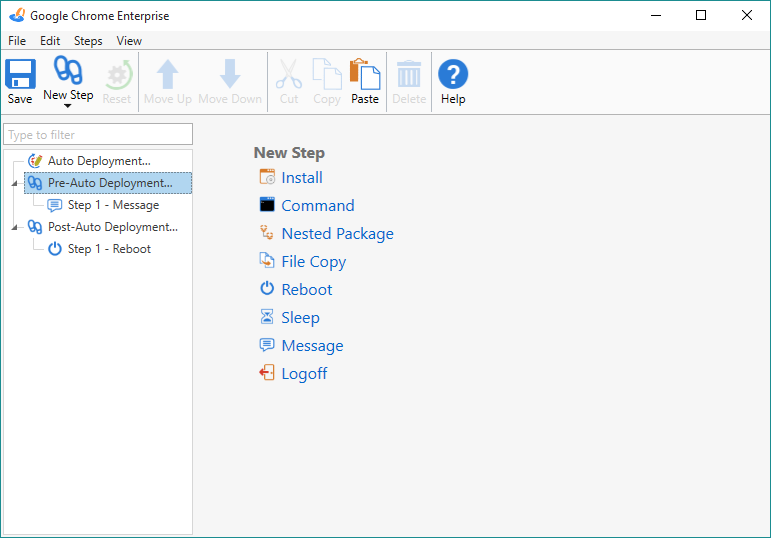
Task: Click the application icon in title bar
Action: [x=17, y=15]
